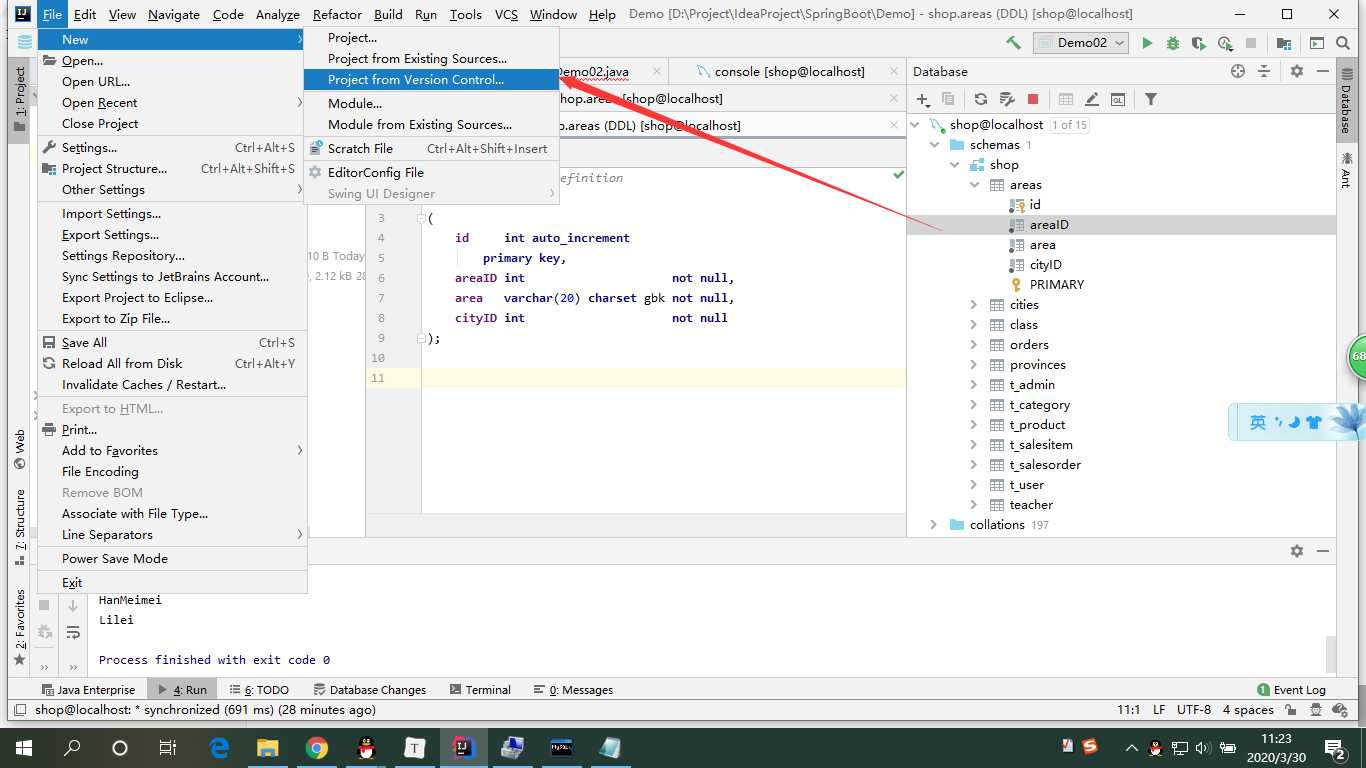
Task: Click the red Disconnect square in Database panel
Action: 1033,99
